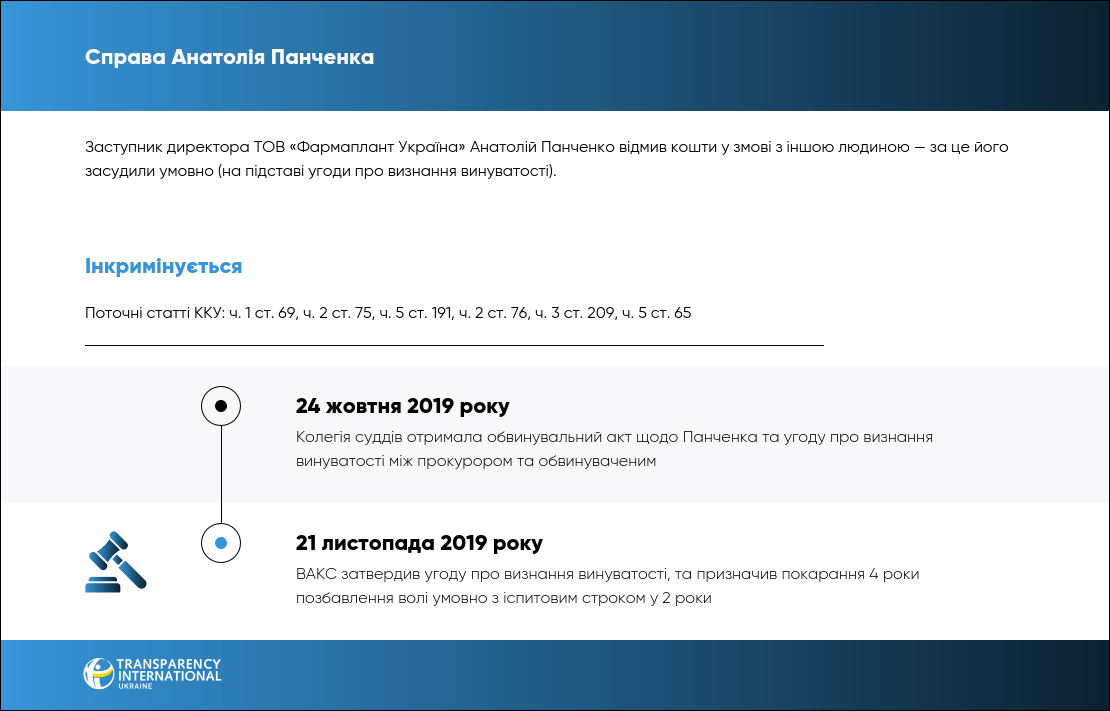
Task: Click the title 'Справа Анатолія Панченка'
Action: [229, 57]
